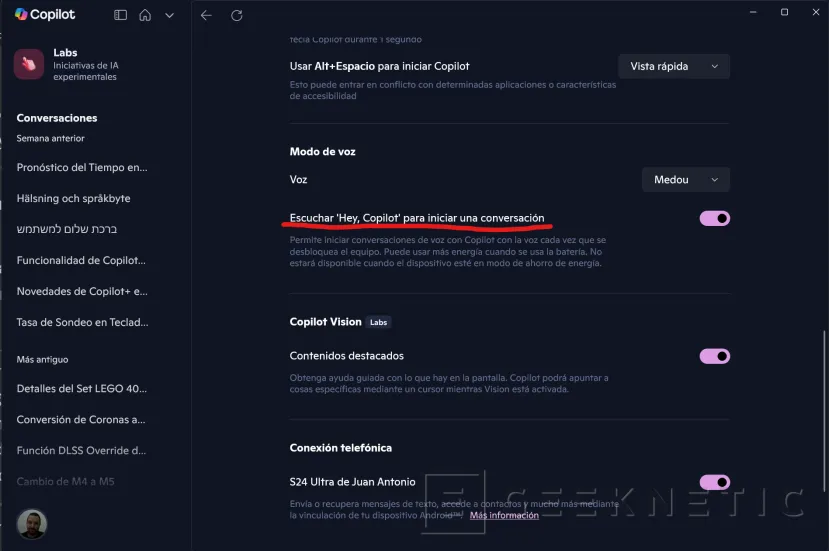Open the Labs icon tile
This screenshot has height=551, width=829.
(29, 64)
